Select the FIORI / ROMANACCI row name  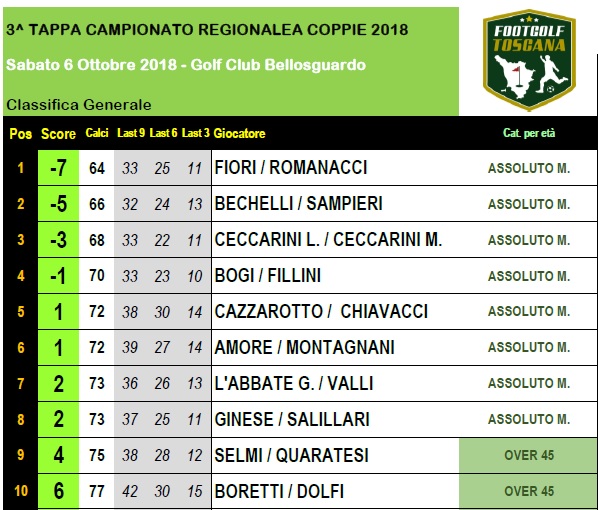[291, 167]
